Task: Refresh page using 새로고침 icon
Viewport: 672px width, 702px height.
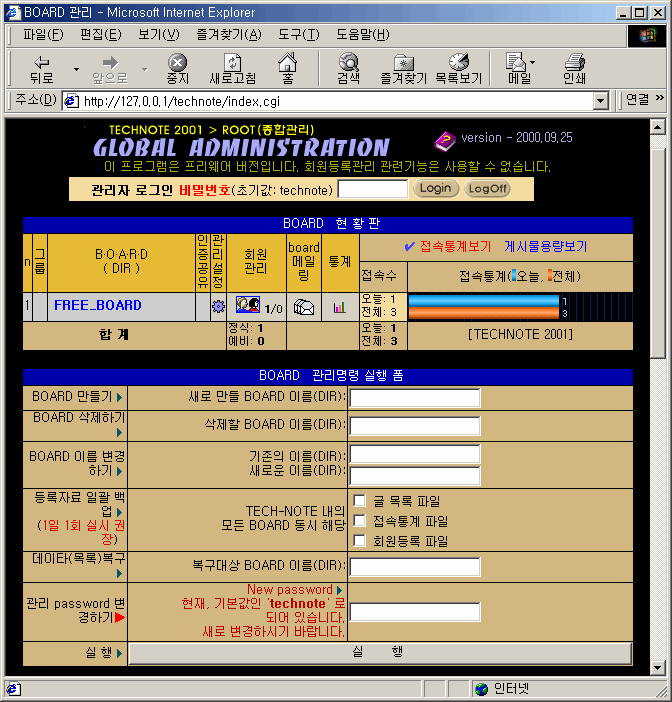Action: 232,62
